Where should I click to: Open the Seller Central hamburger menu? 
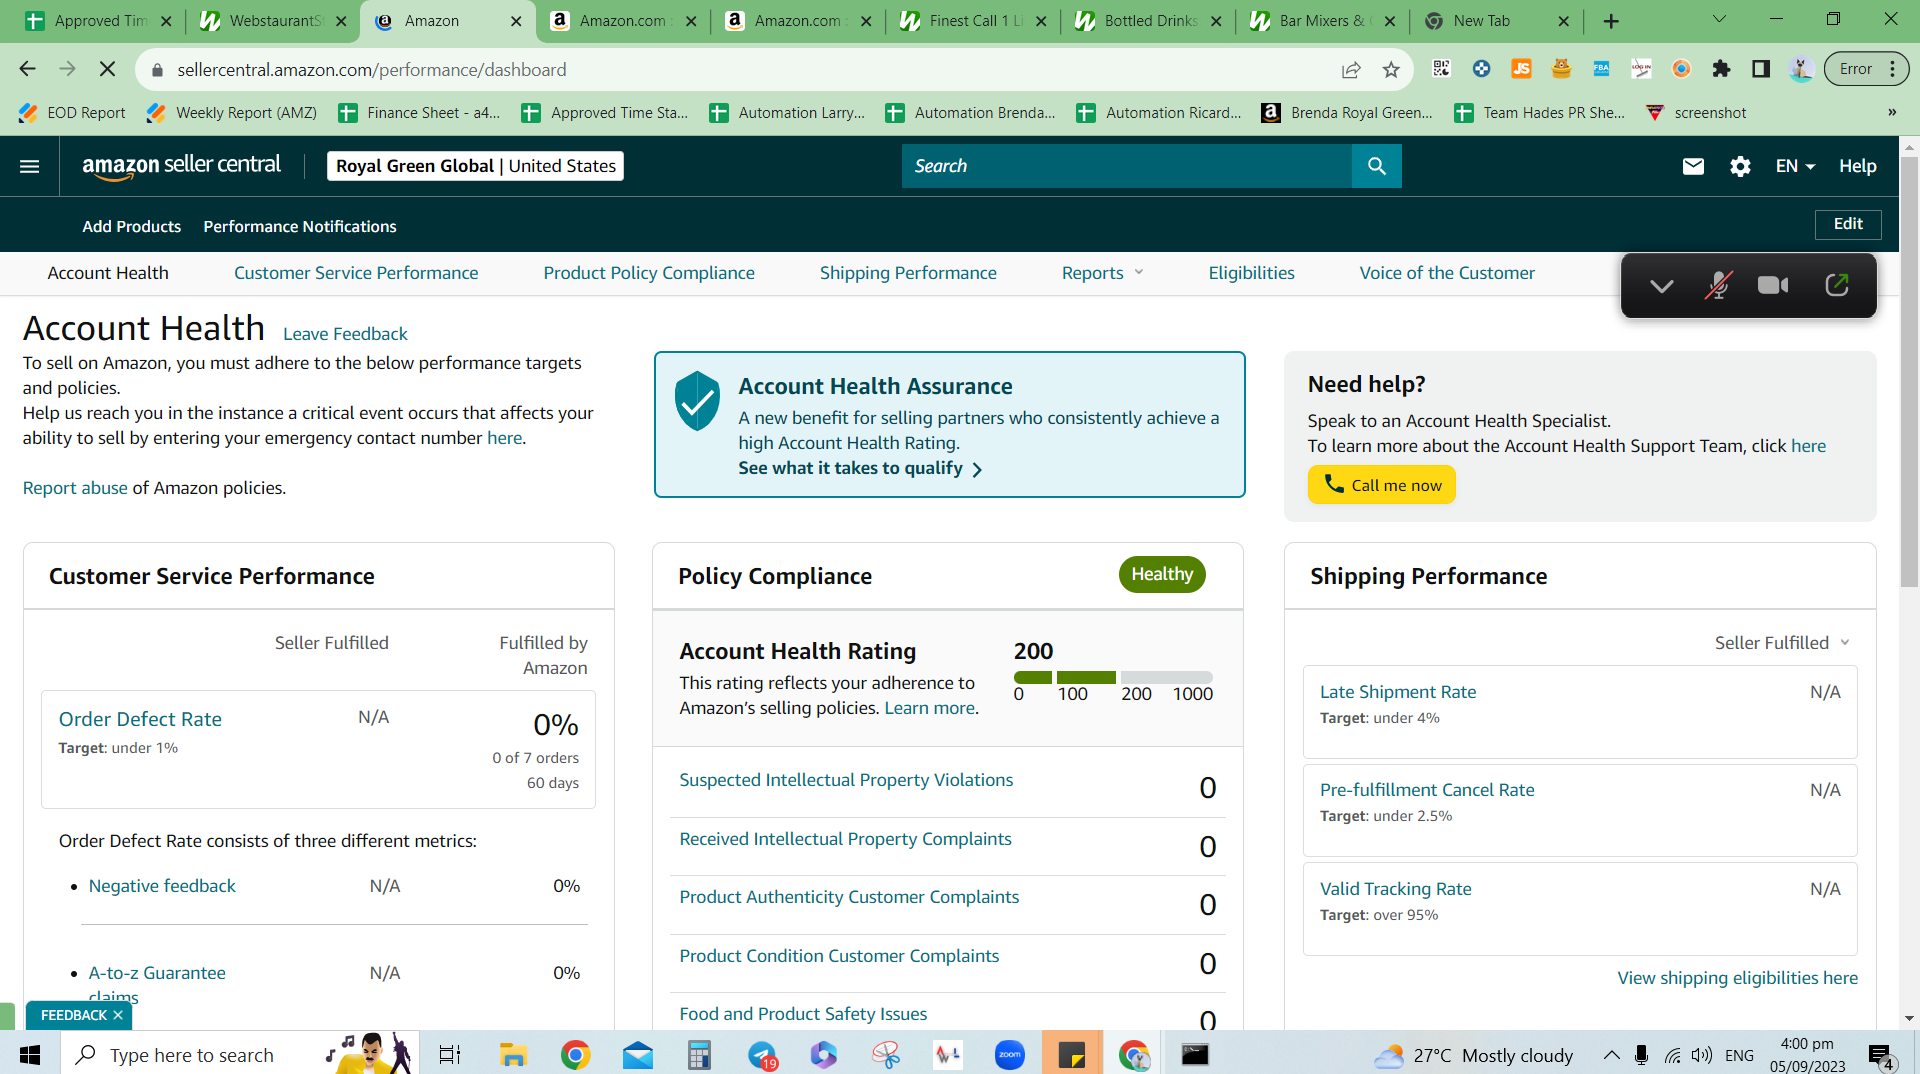click(30, 166)
